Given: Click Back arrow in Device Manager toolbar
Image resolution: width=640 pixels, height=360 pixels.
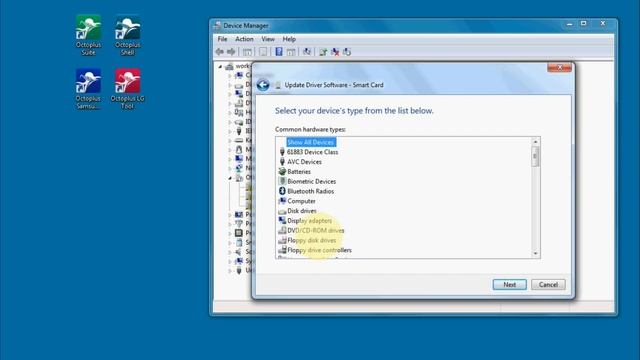Looking at the screenshot, I should tap(220, 52).
